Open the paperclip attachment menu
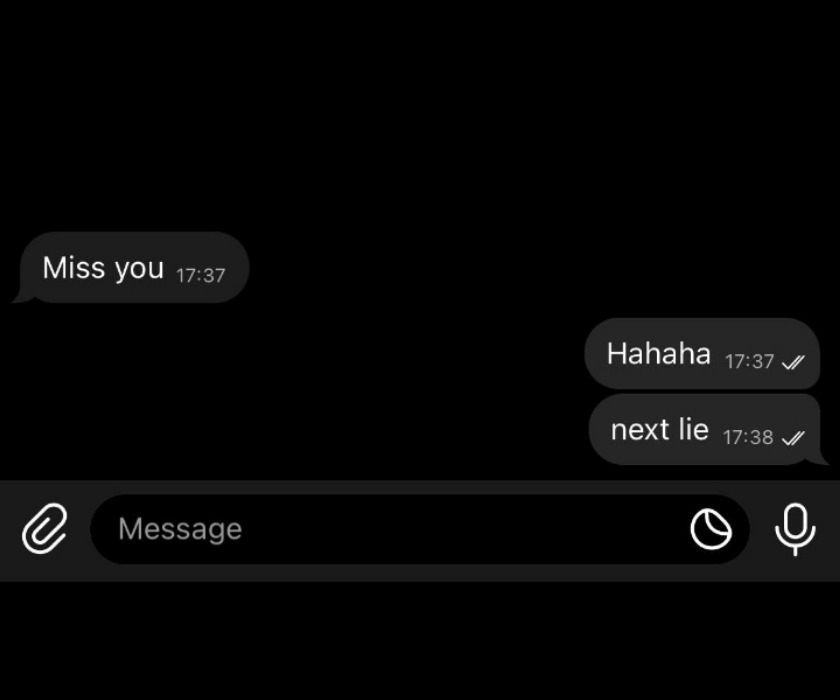Image resolution: width=840 pixels, height=700 pixels. [x=45, y=529]
